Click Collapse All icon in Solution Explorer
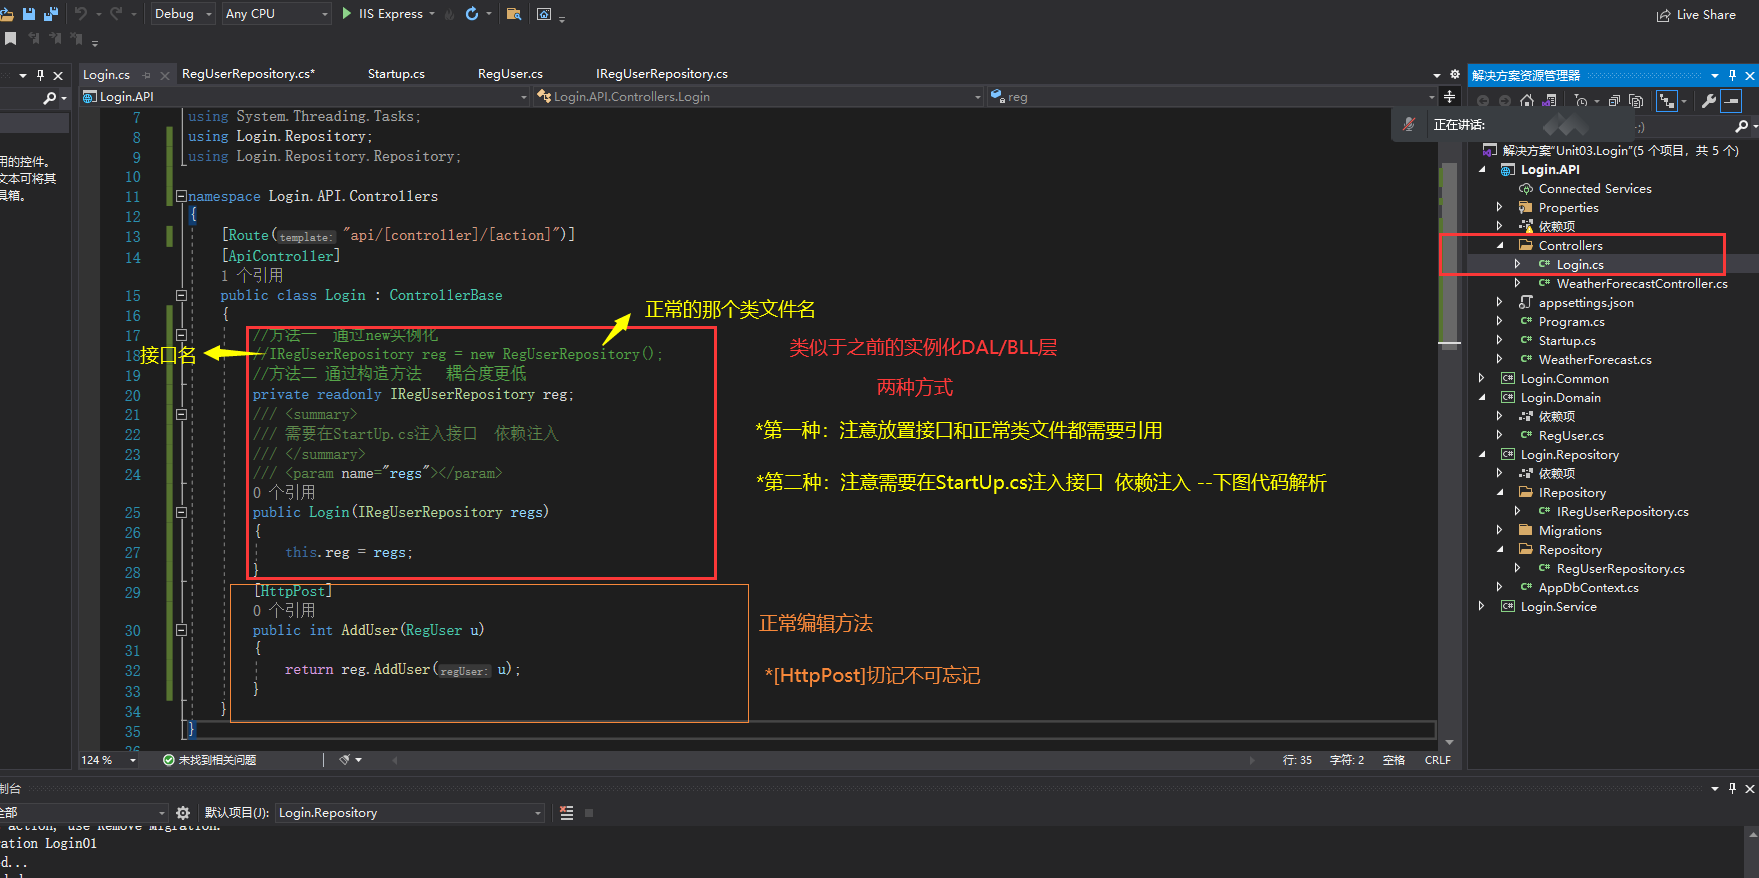The height and width of the screenshot is (878, 1759). pyautogui.click(x=1614, y=101)
